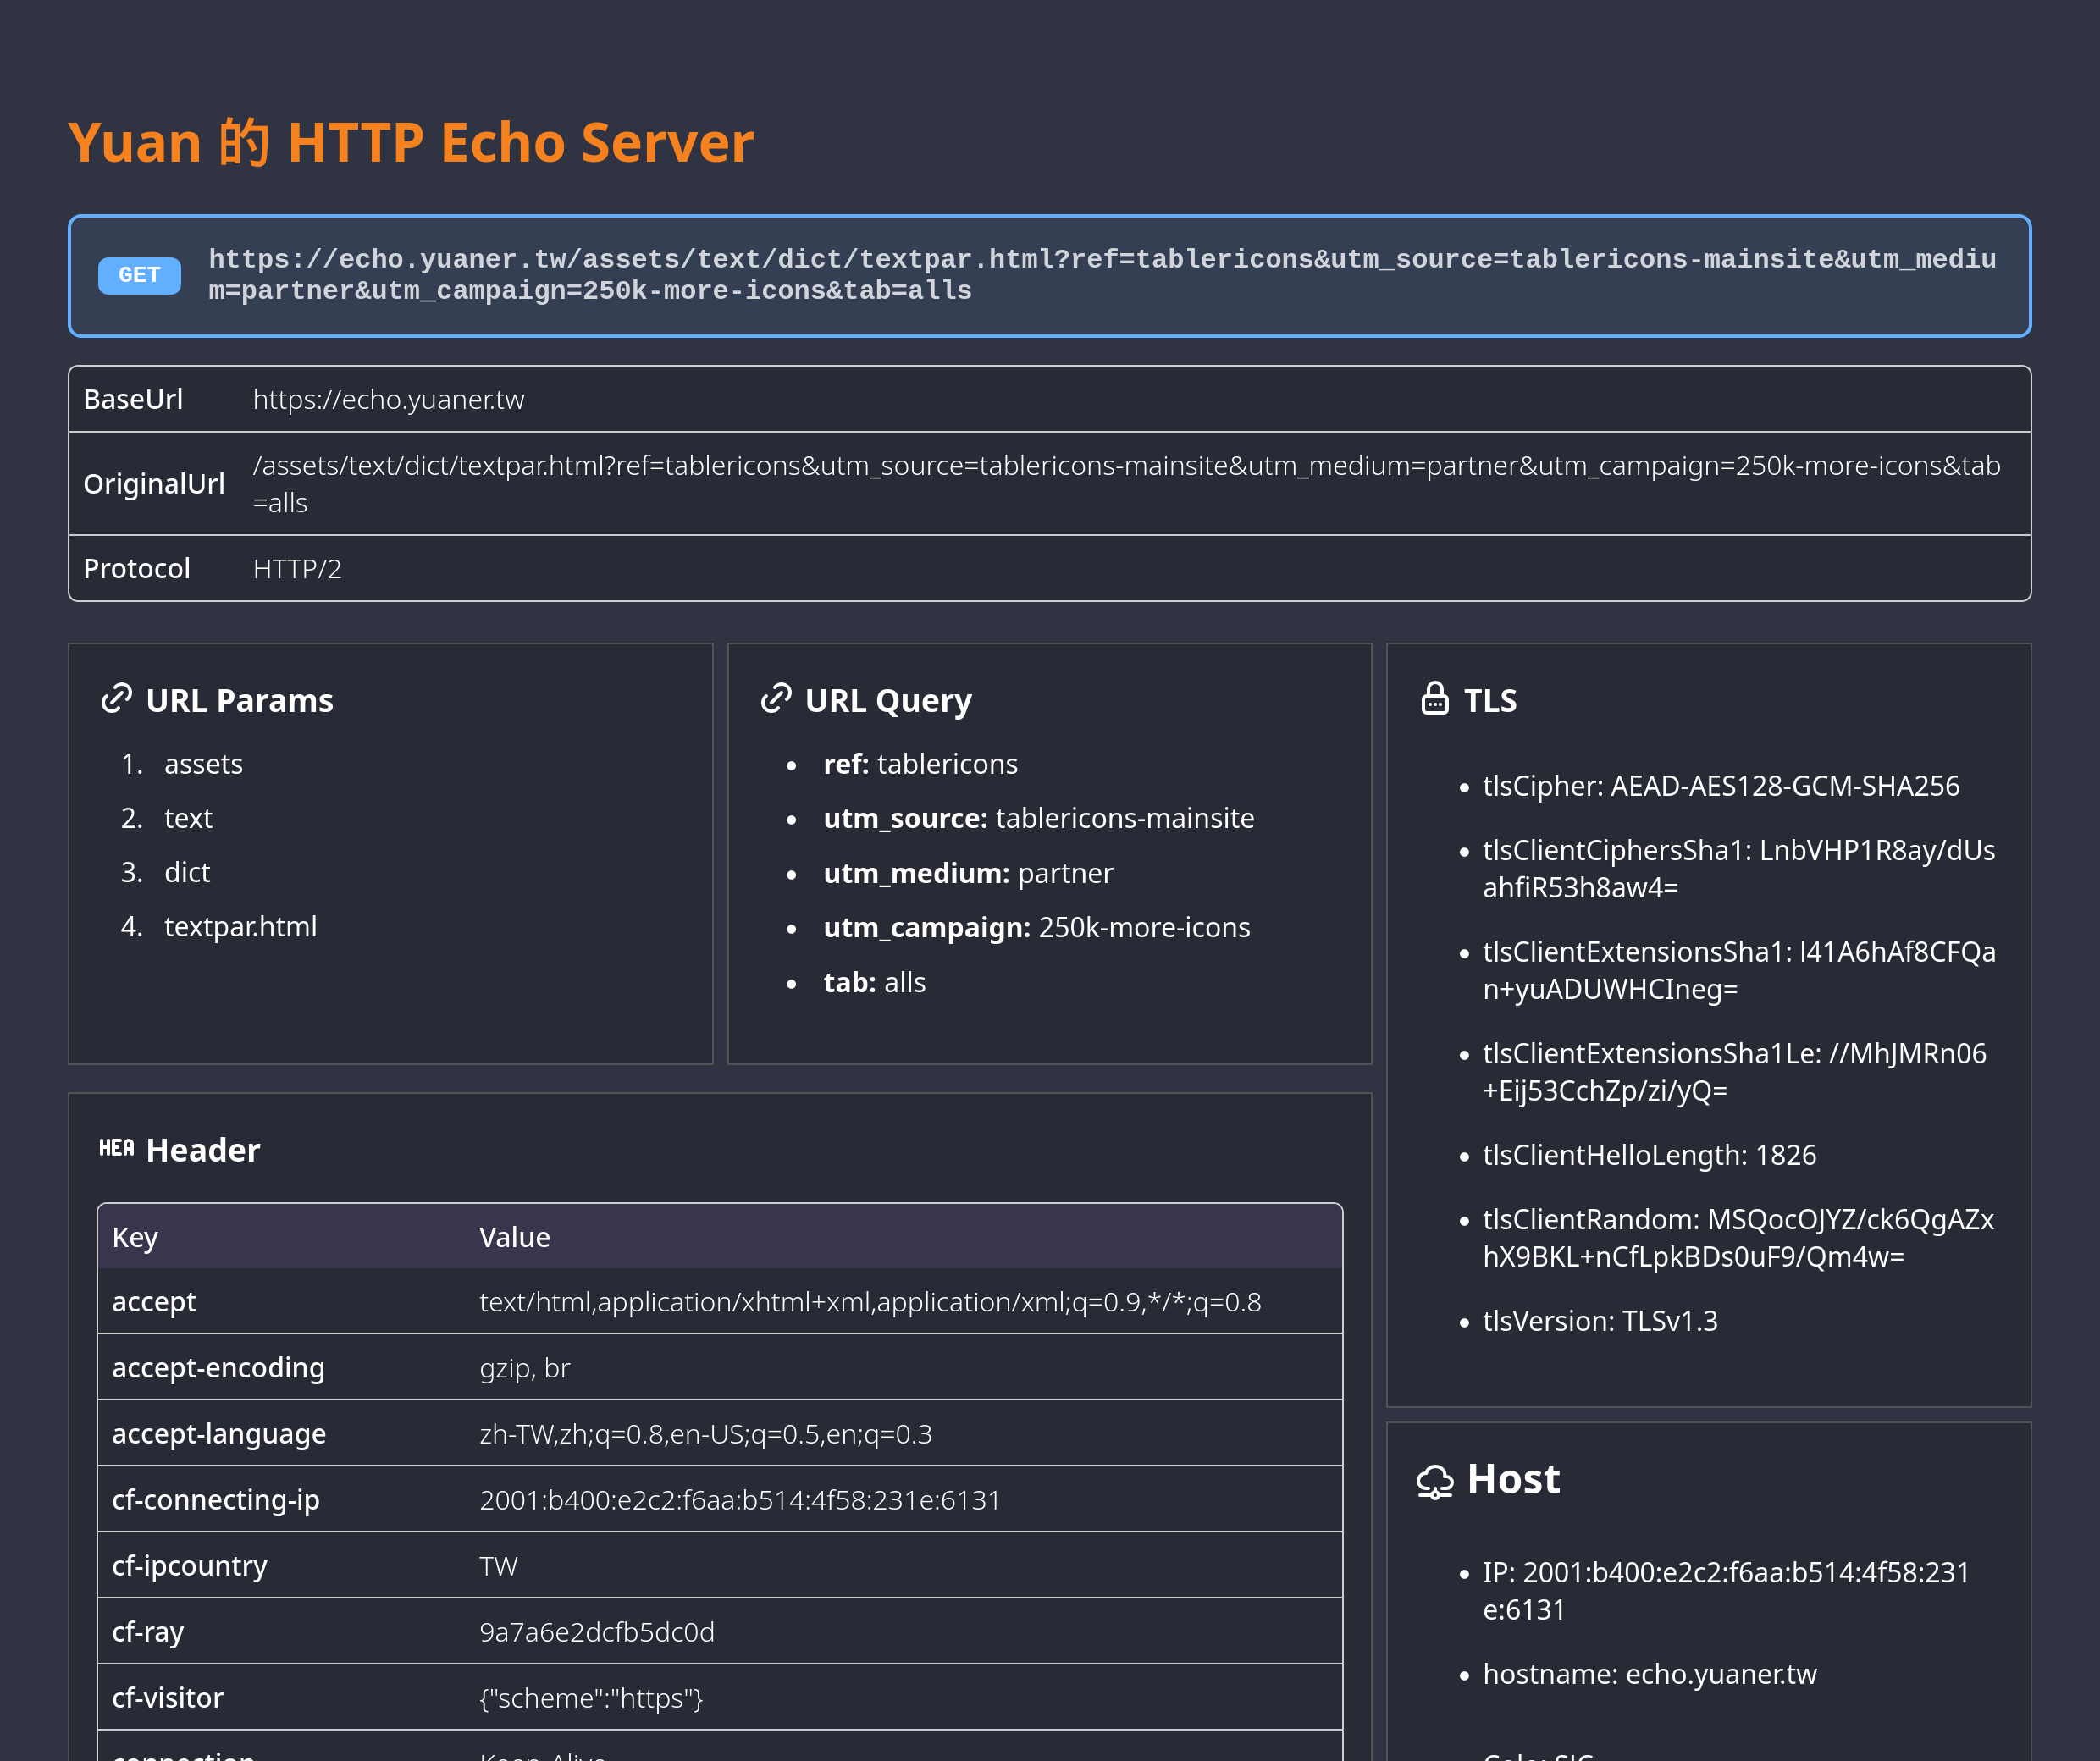Click the BaseUrl value https://echo.yuaner.tw

(388, 399)
